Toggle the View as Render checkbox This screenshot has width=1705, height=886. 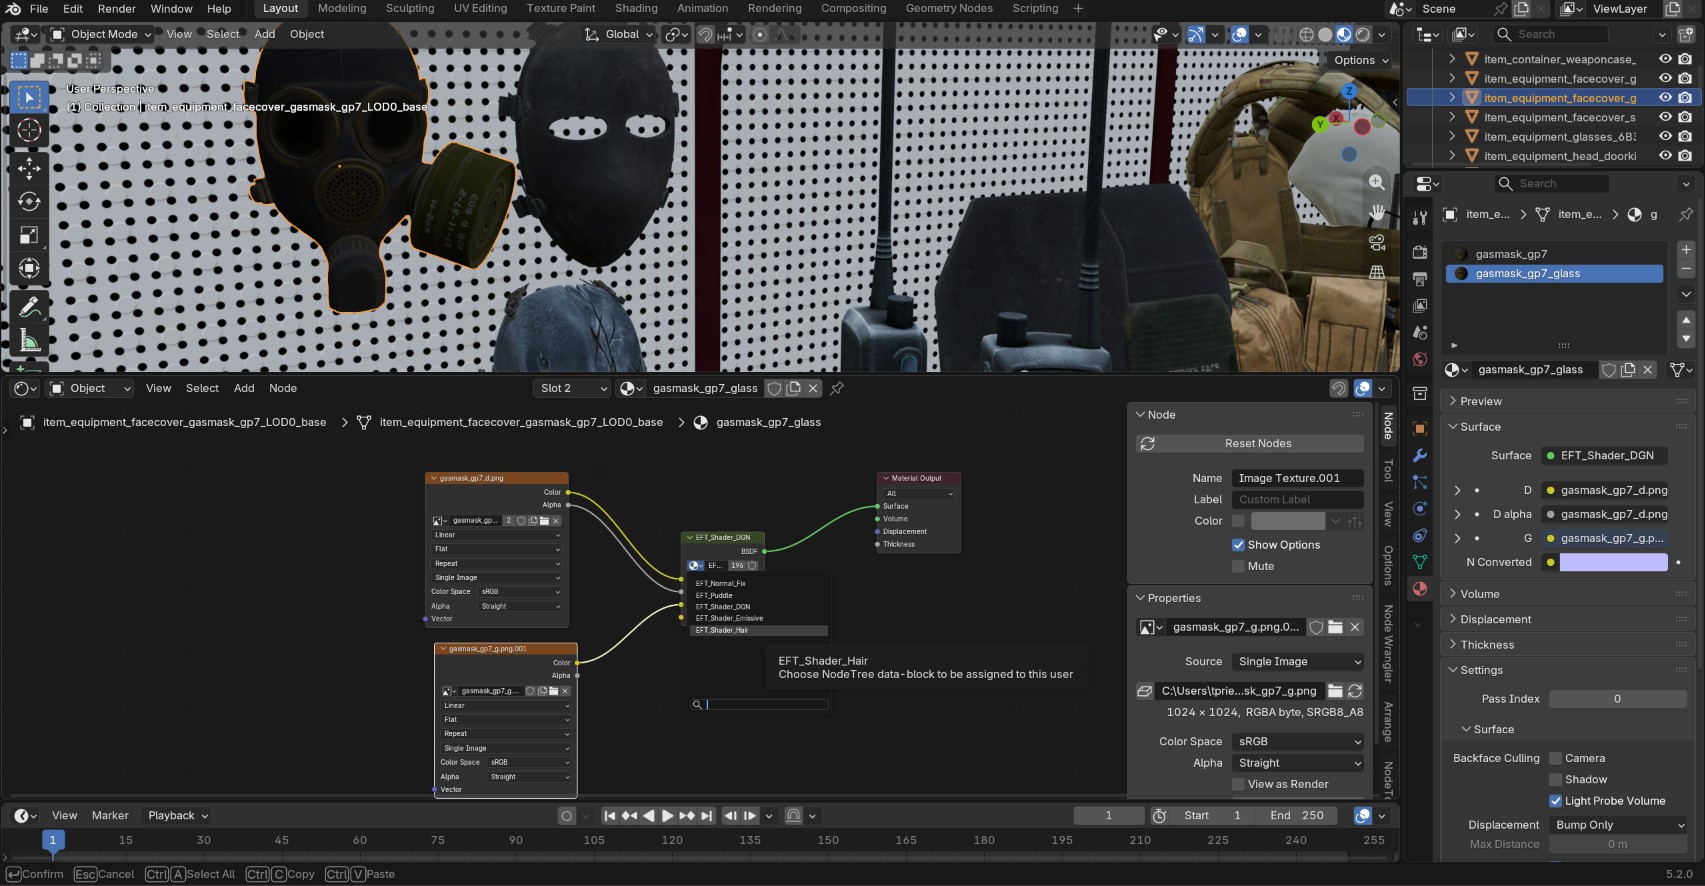pyautogui.click(x=1239, y=784)
